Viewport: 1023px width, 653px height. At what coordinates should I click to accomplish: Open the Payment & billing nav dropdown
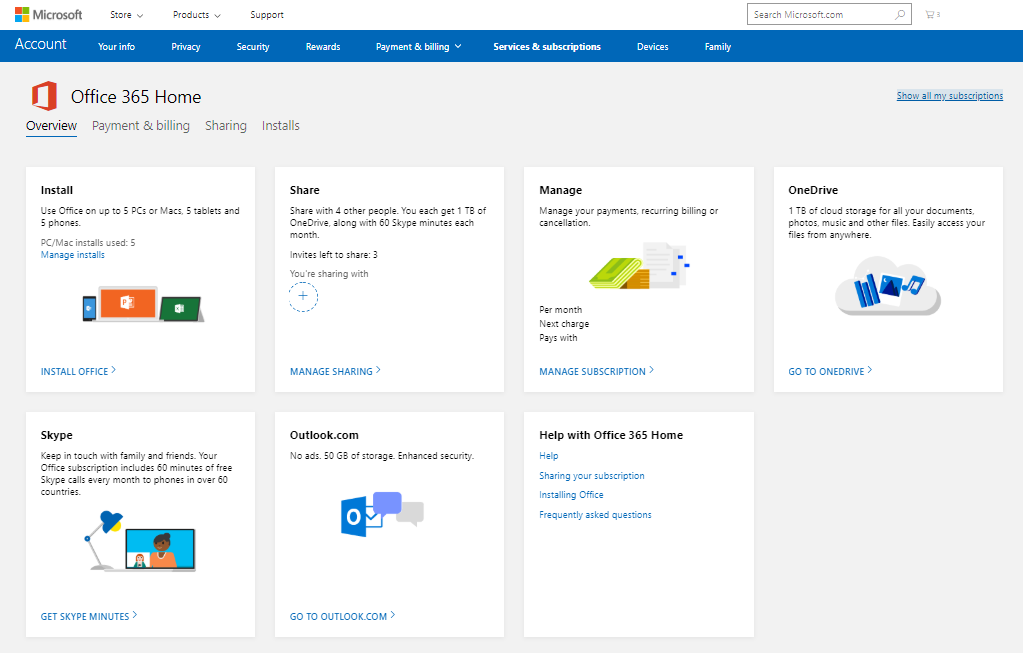click(x=418, y=46)
